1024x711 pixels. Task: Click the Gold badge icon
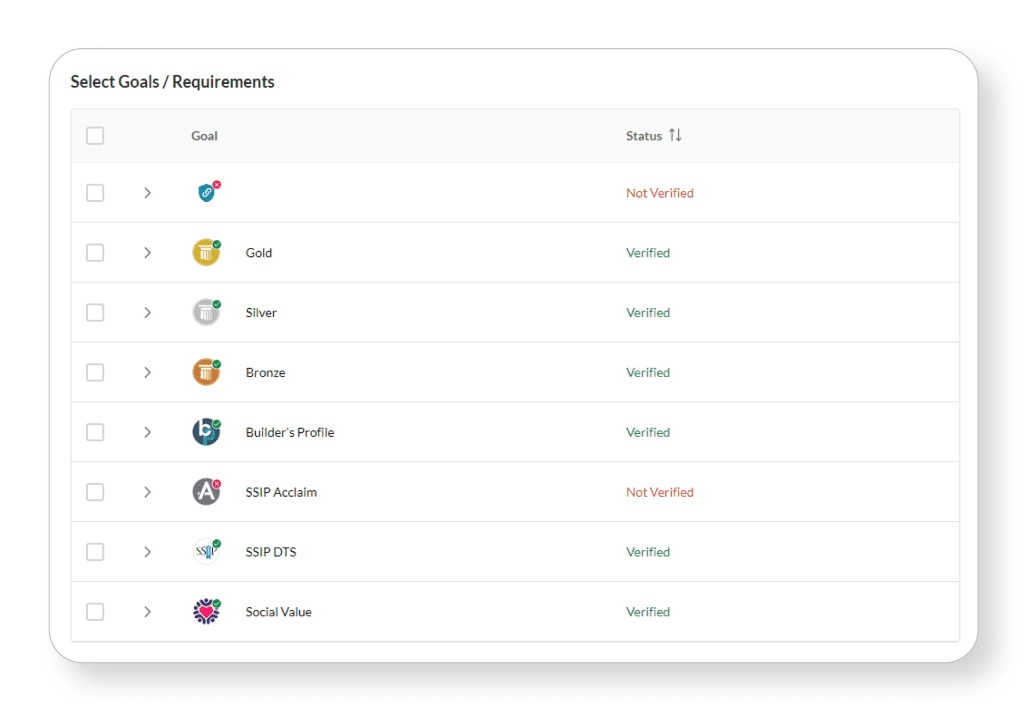206,253
